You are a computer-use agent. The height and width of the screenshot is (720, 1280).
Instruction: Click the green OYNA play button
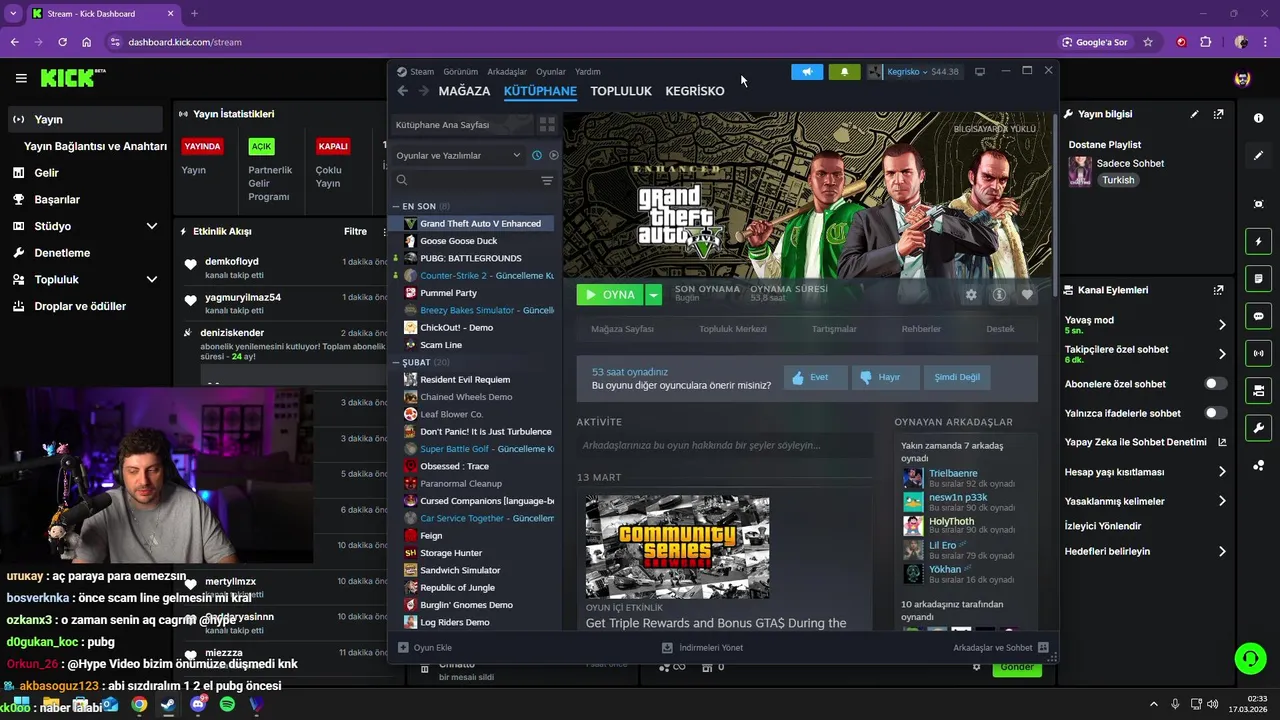610,295
